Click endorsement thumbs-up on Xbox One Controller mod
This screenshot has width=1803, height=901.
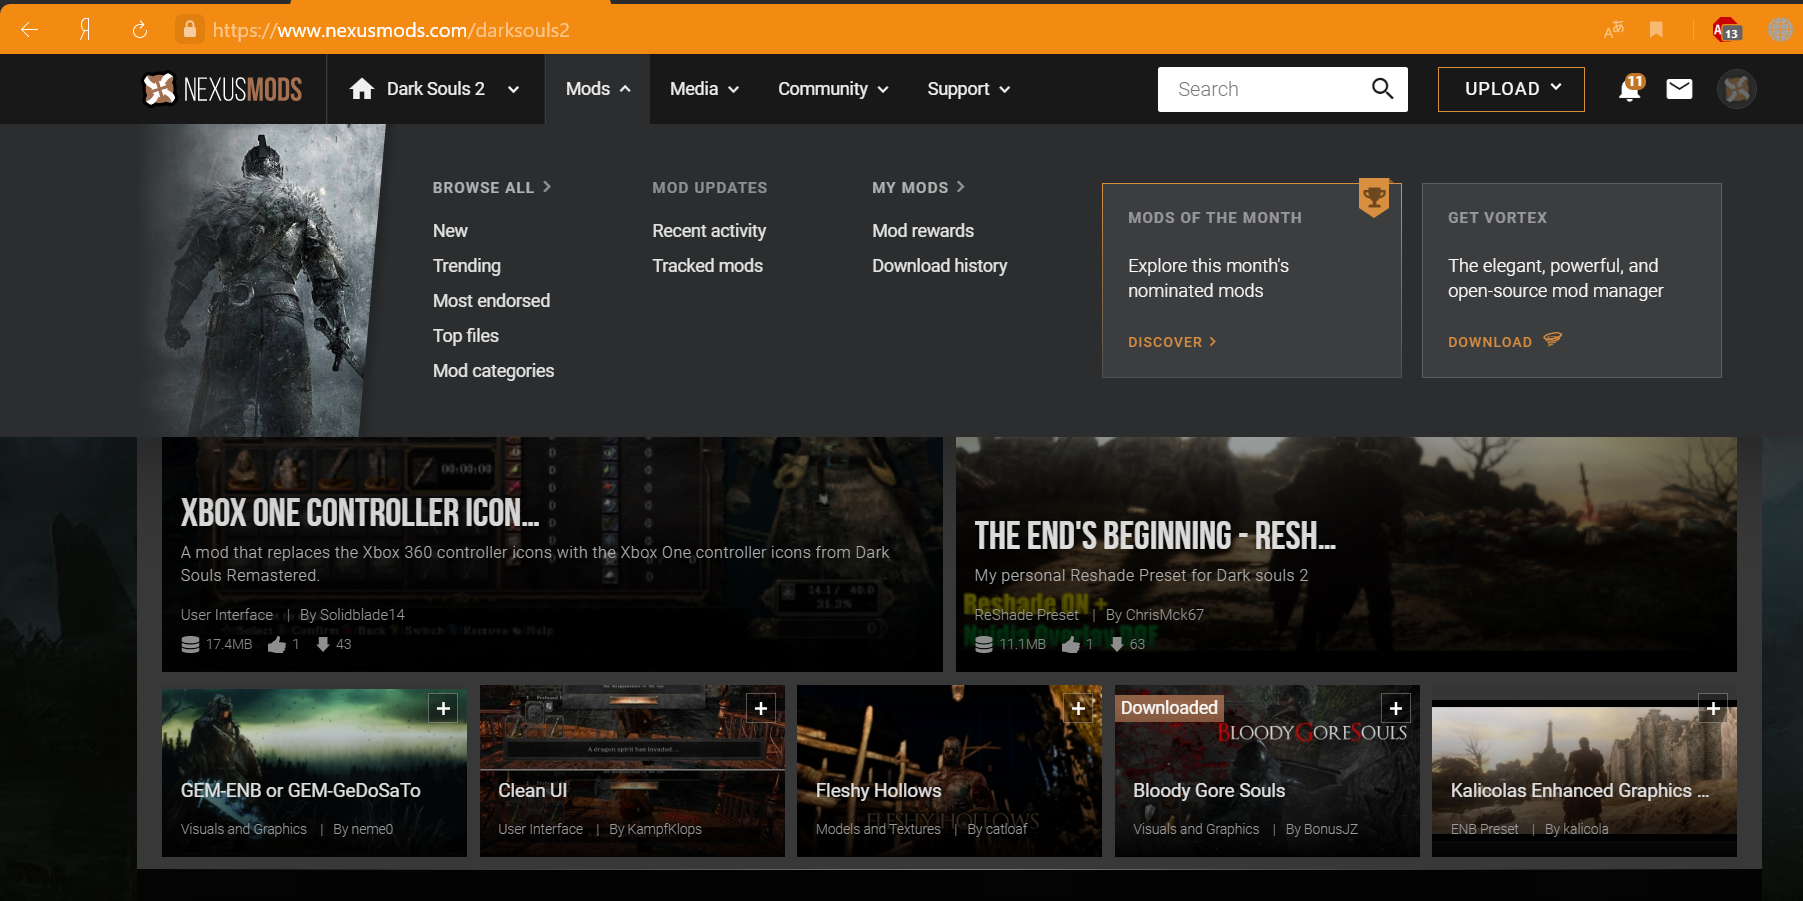(x=277, y=644)
